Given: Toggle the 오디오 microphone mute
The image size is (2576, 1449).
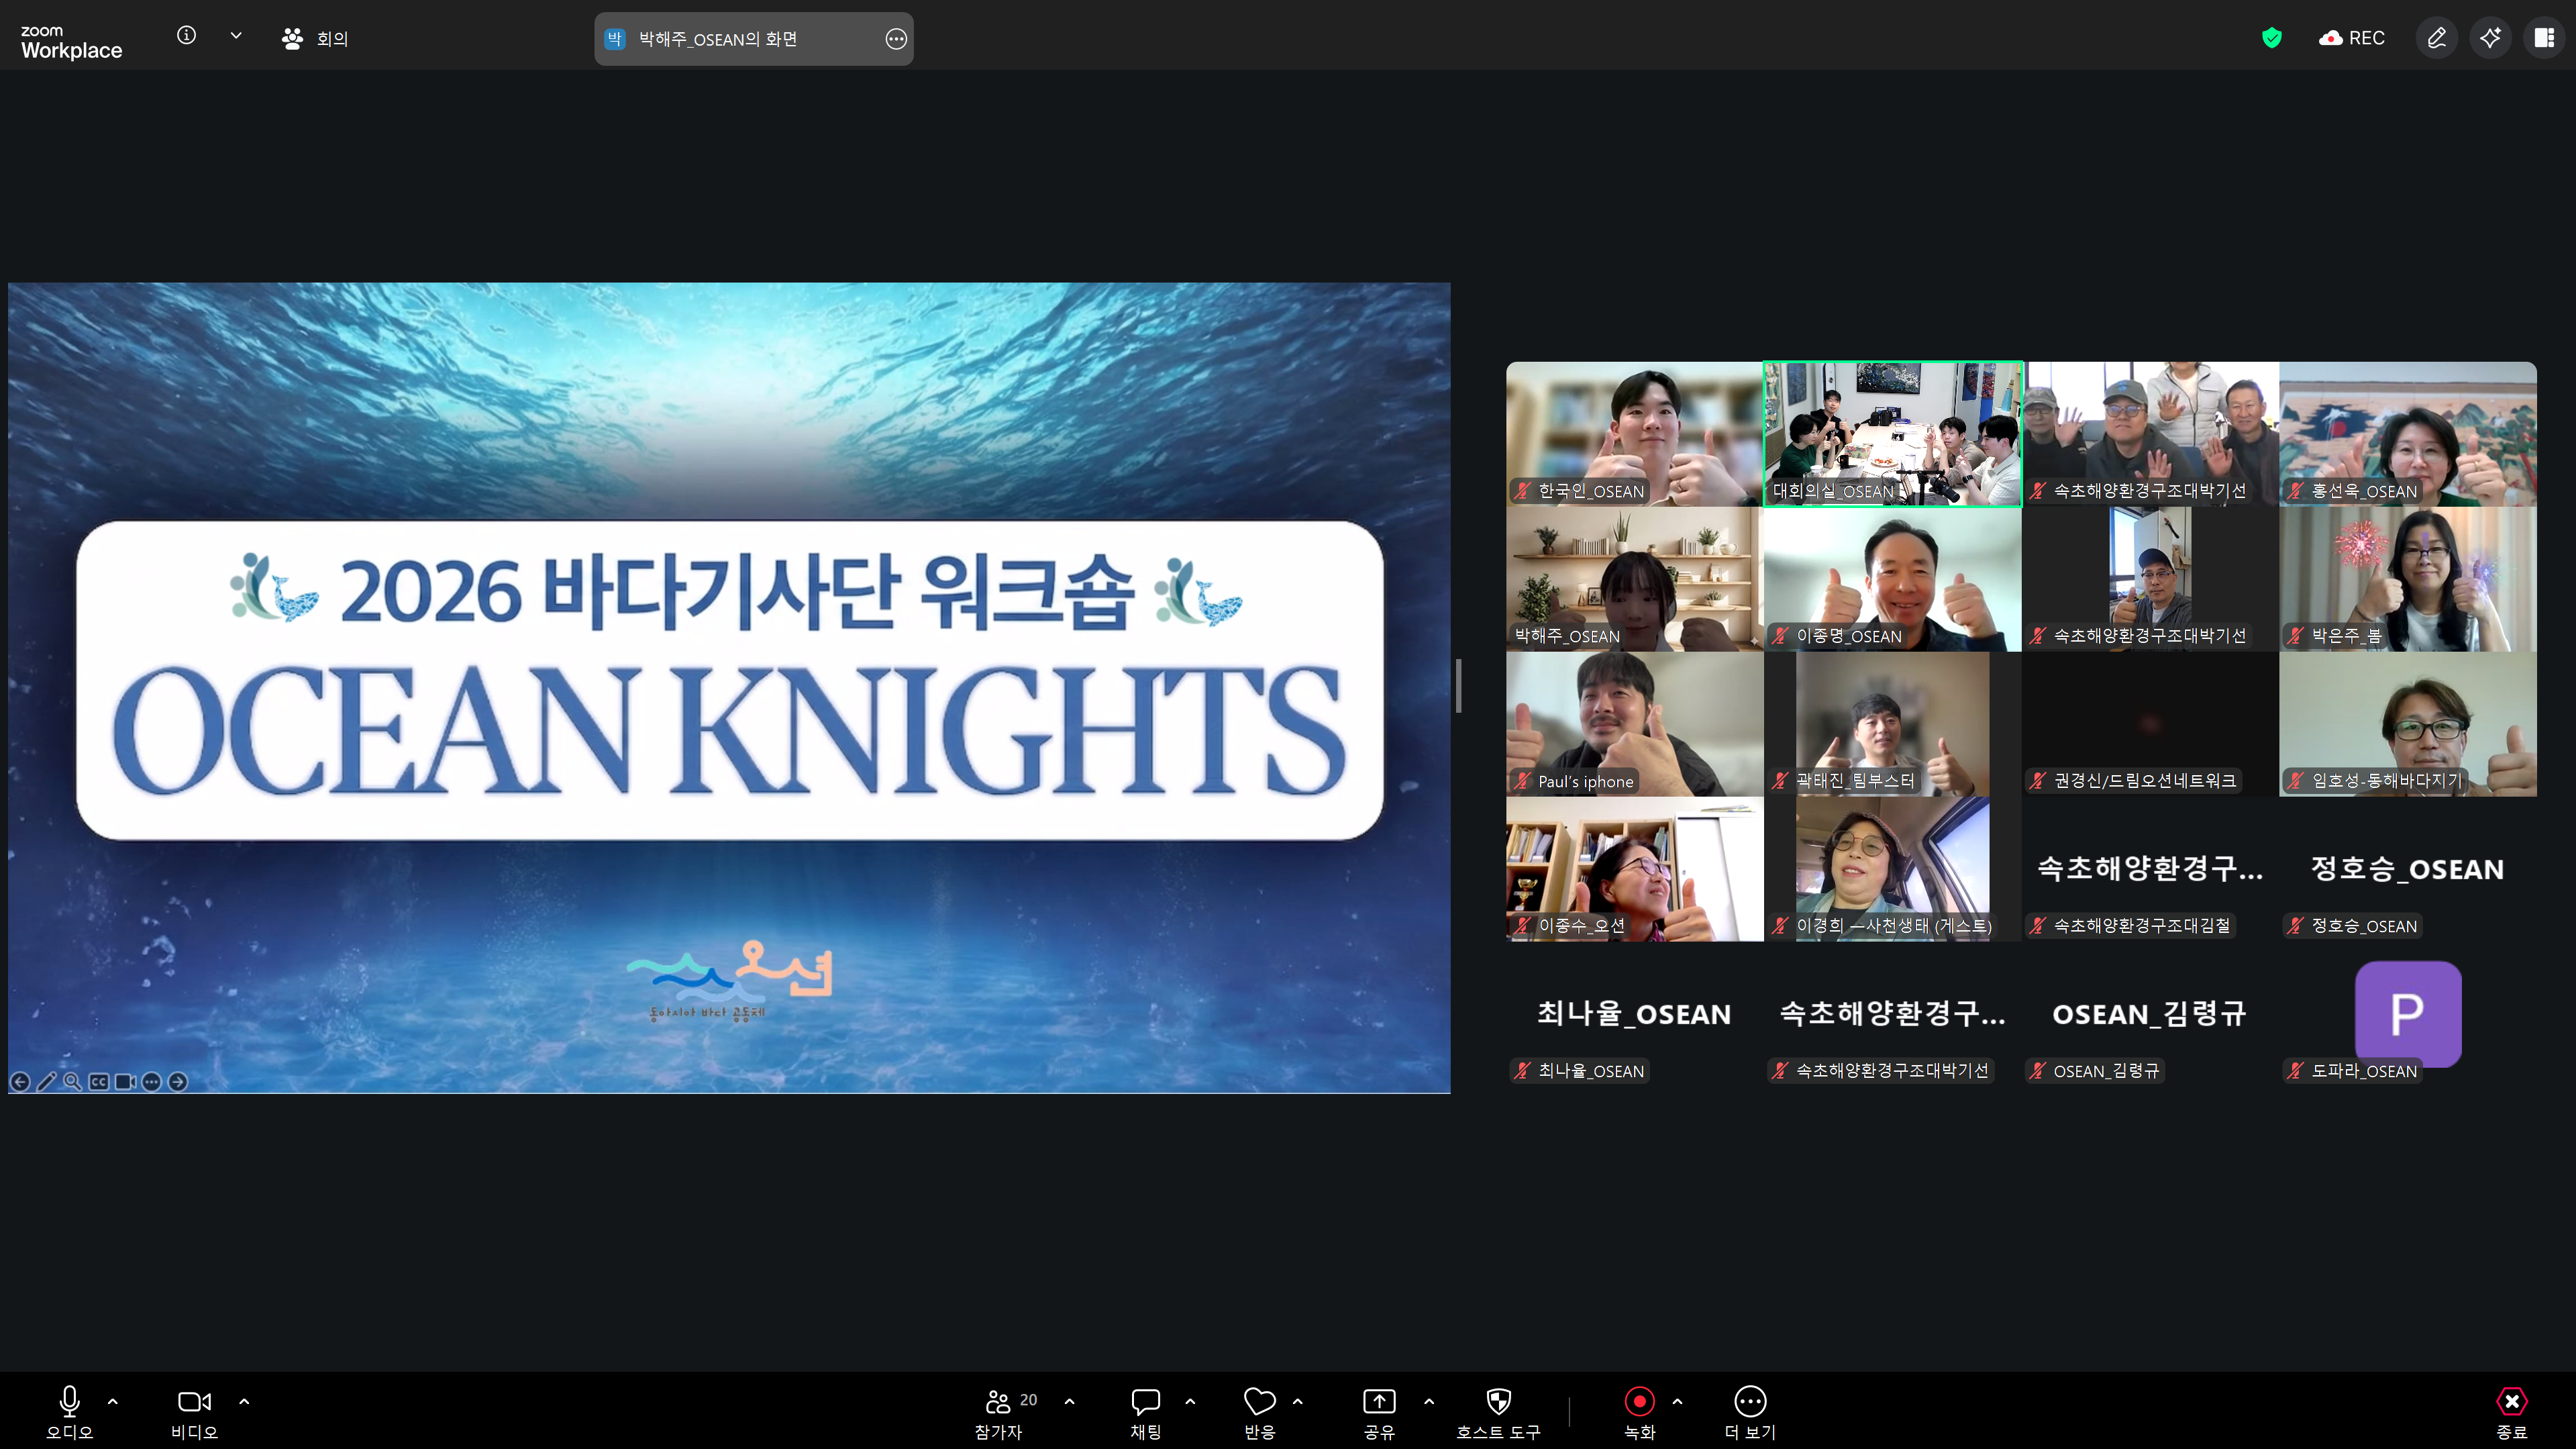Looking at the screenshot, I should pyautogui.click(x=69, y=1402).
